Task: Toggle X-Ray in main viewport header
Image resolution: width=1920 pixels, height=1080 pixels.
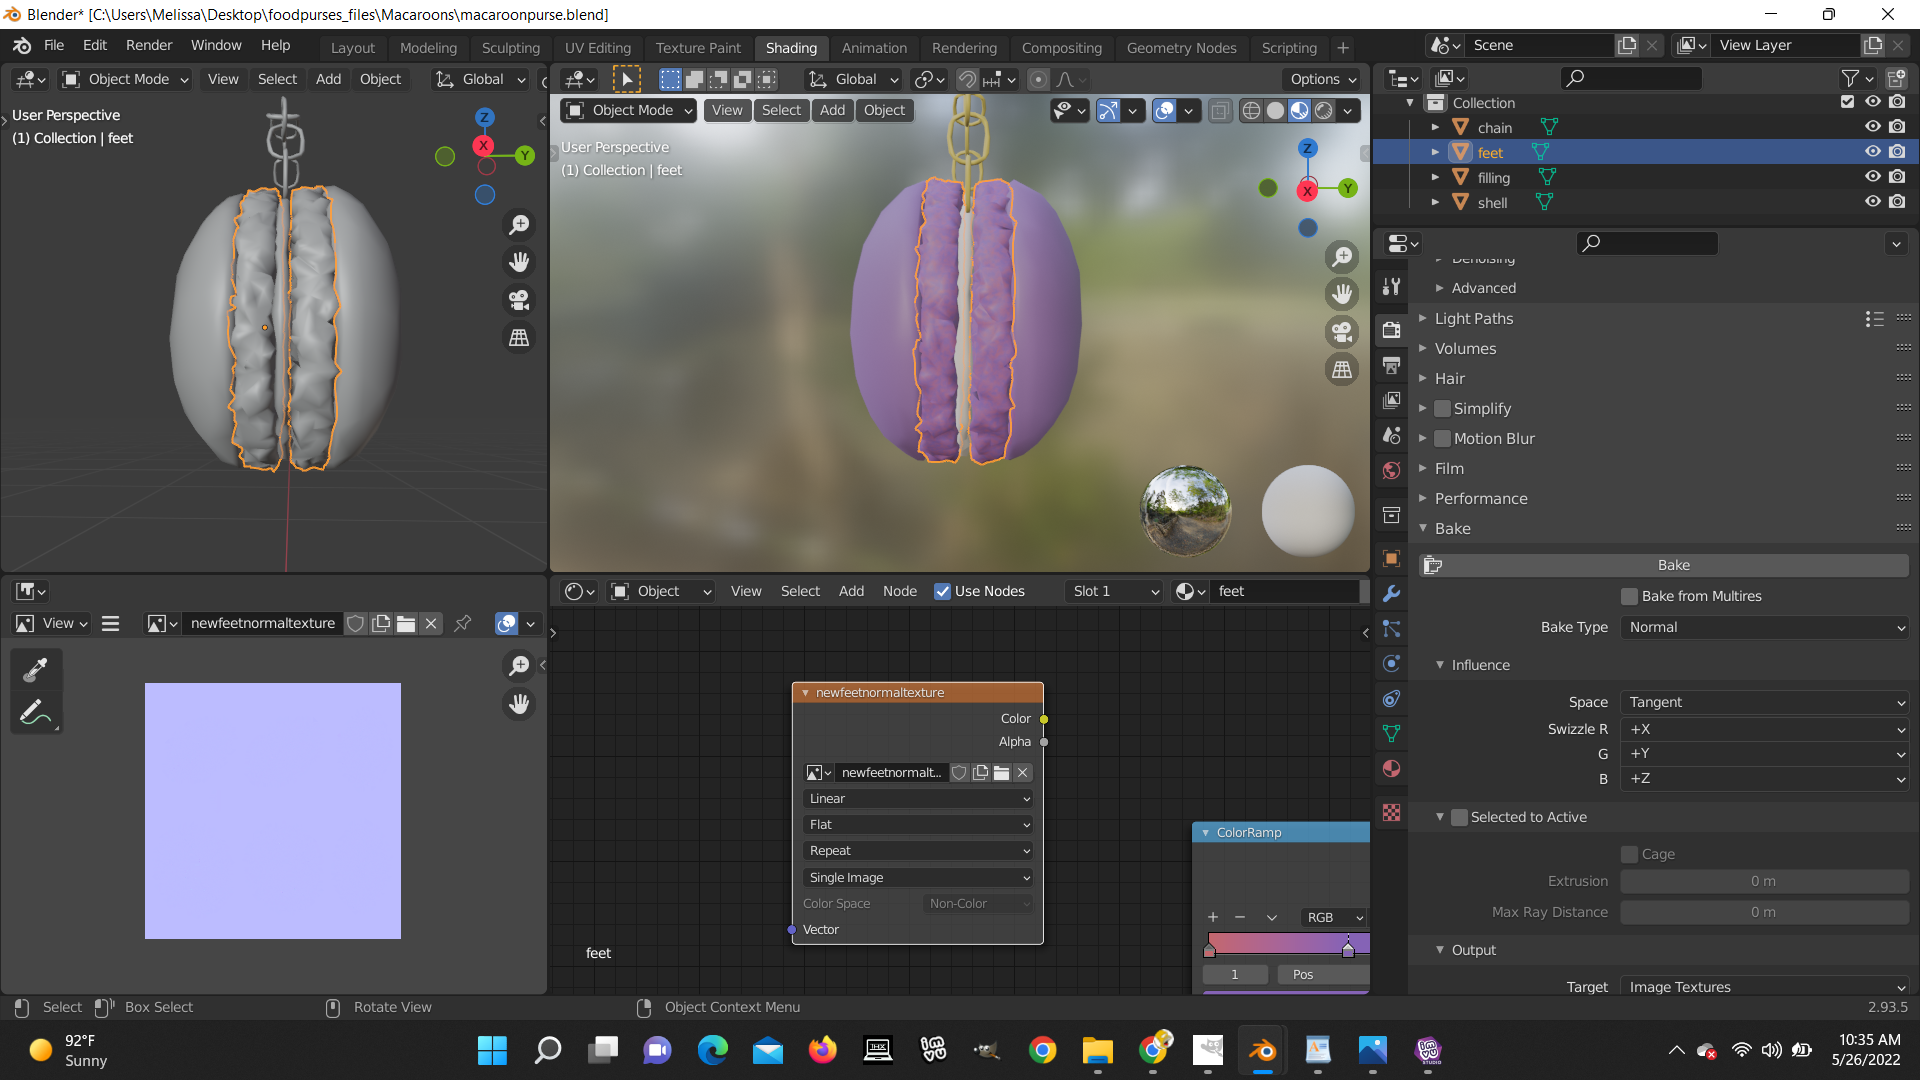Action: coord(1220,111)
